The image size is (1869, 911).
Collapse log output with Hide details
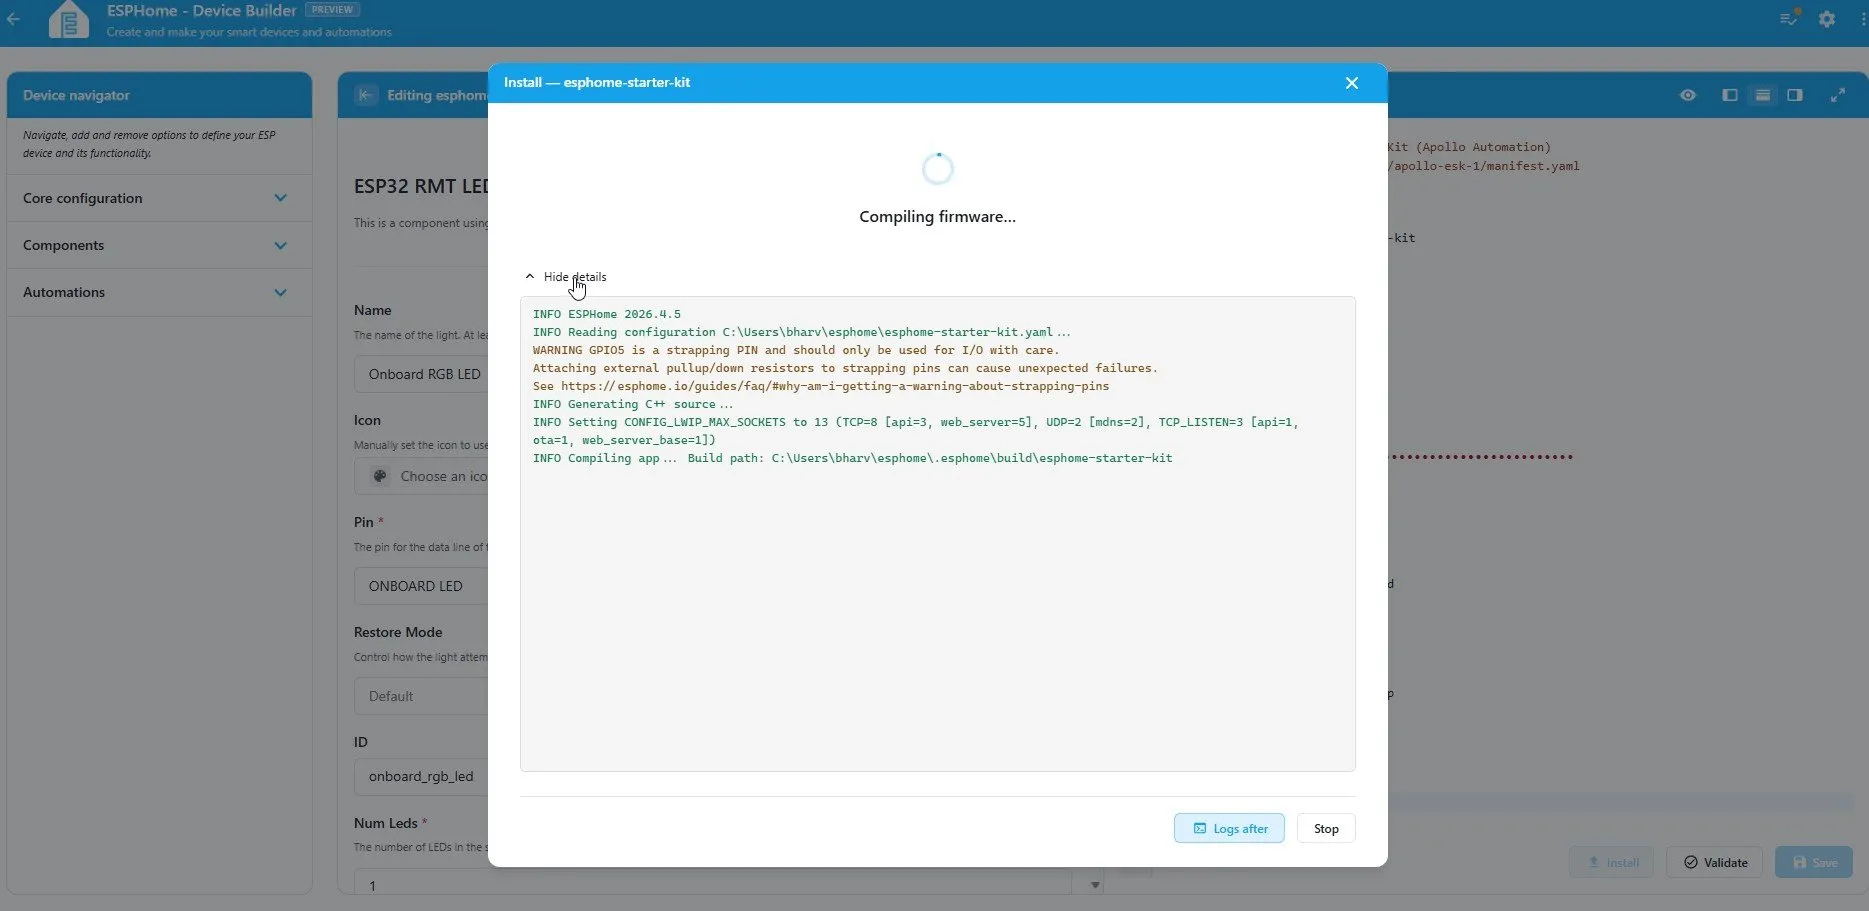click(x=566, y=277)
